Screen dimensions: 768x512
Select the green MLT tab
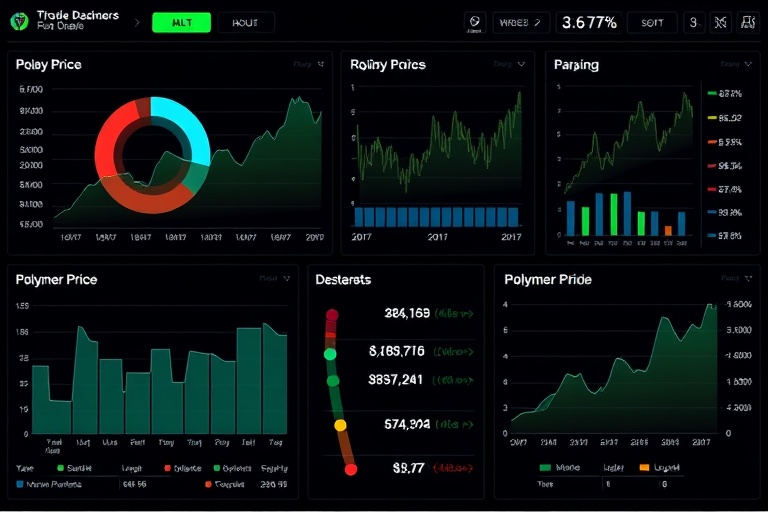click(181, 22)
